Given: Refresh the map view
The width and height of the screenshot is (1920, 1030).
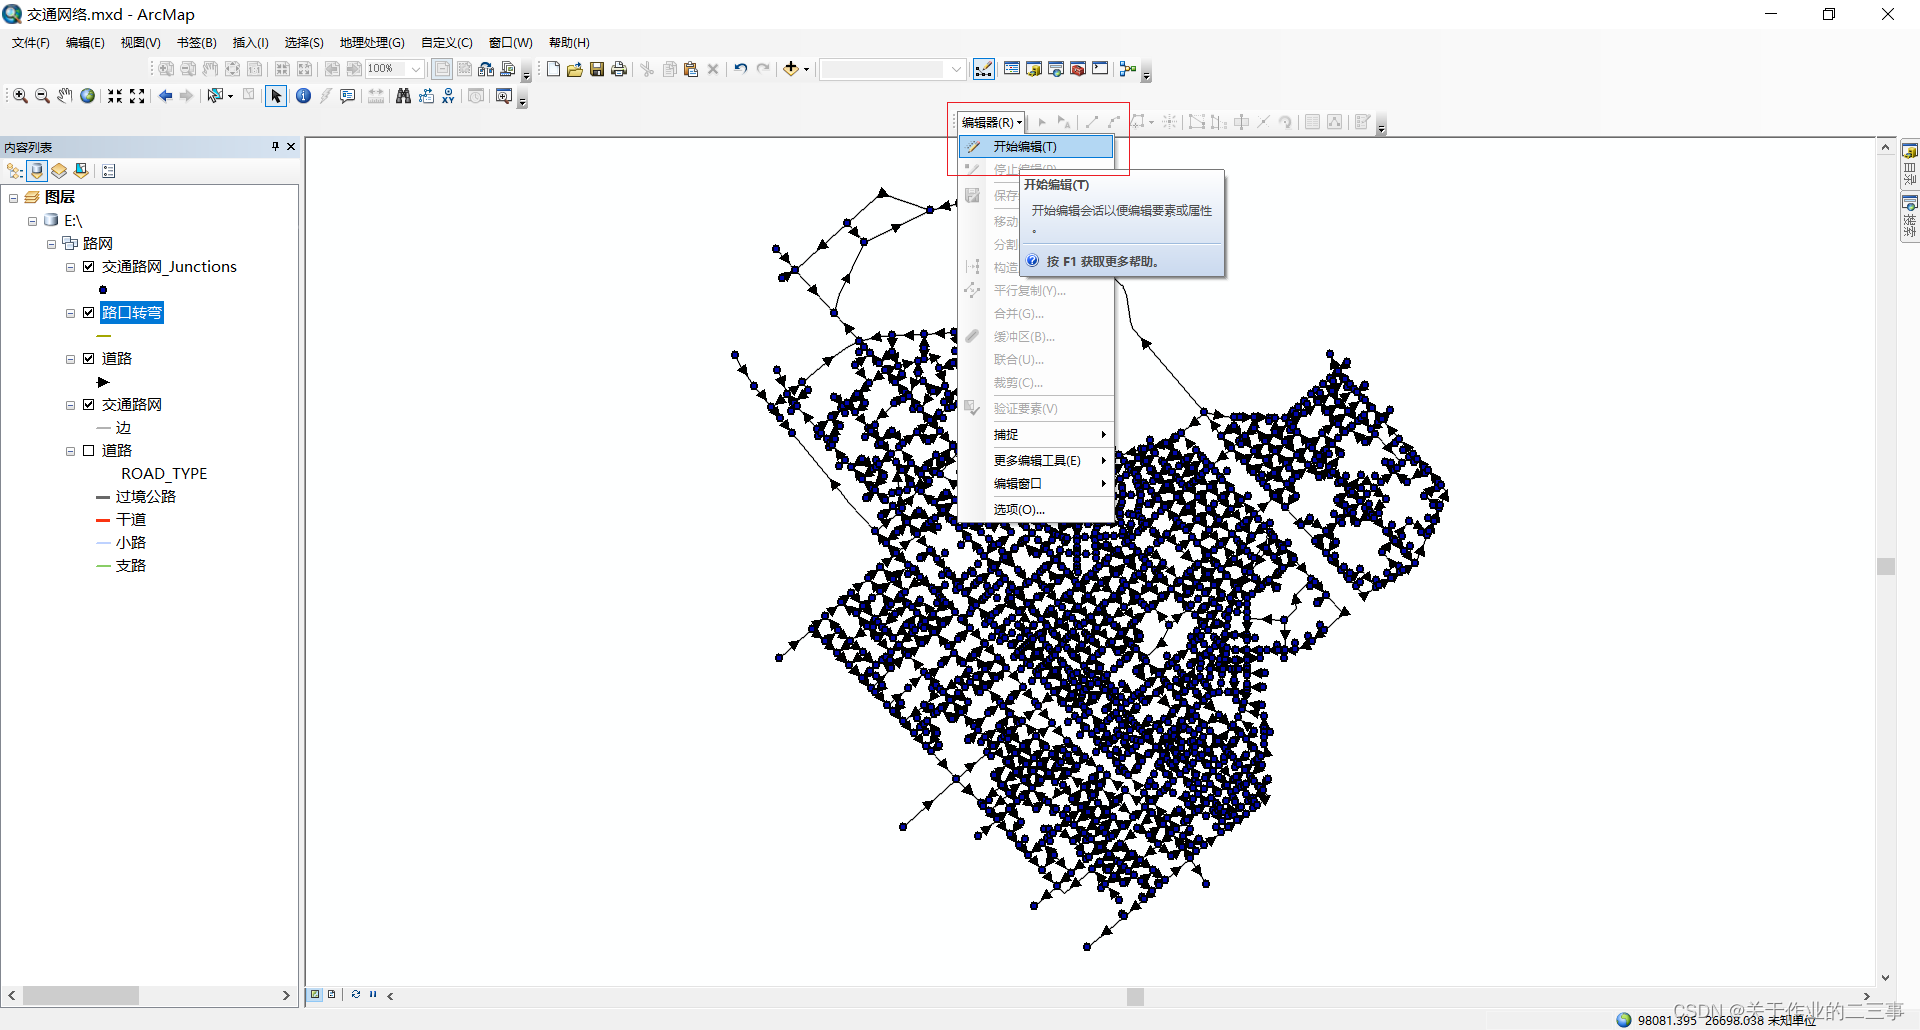Looking at the screenshot, I should click(356, 994).
